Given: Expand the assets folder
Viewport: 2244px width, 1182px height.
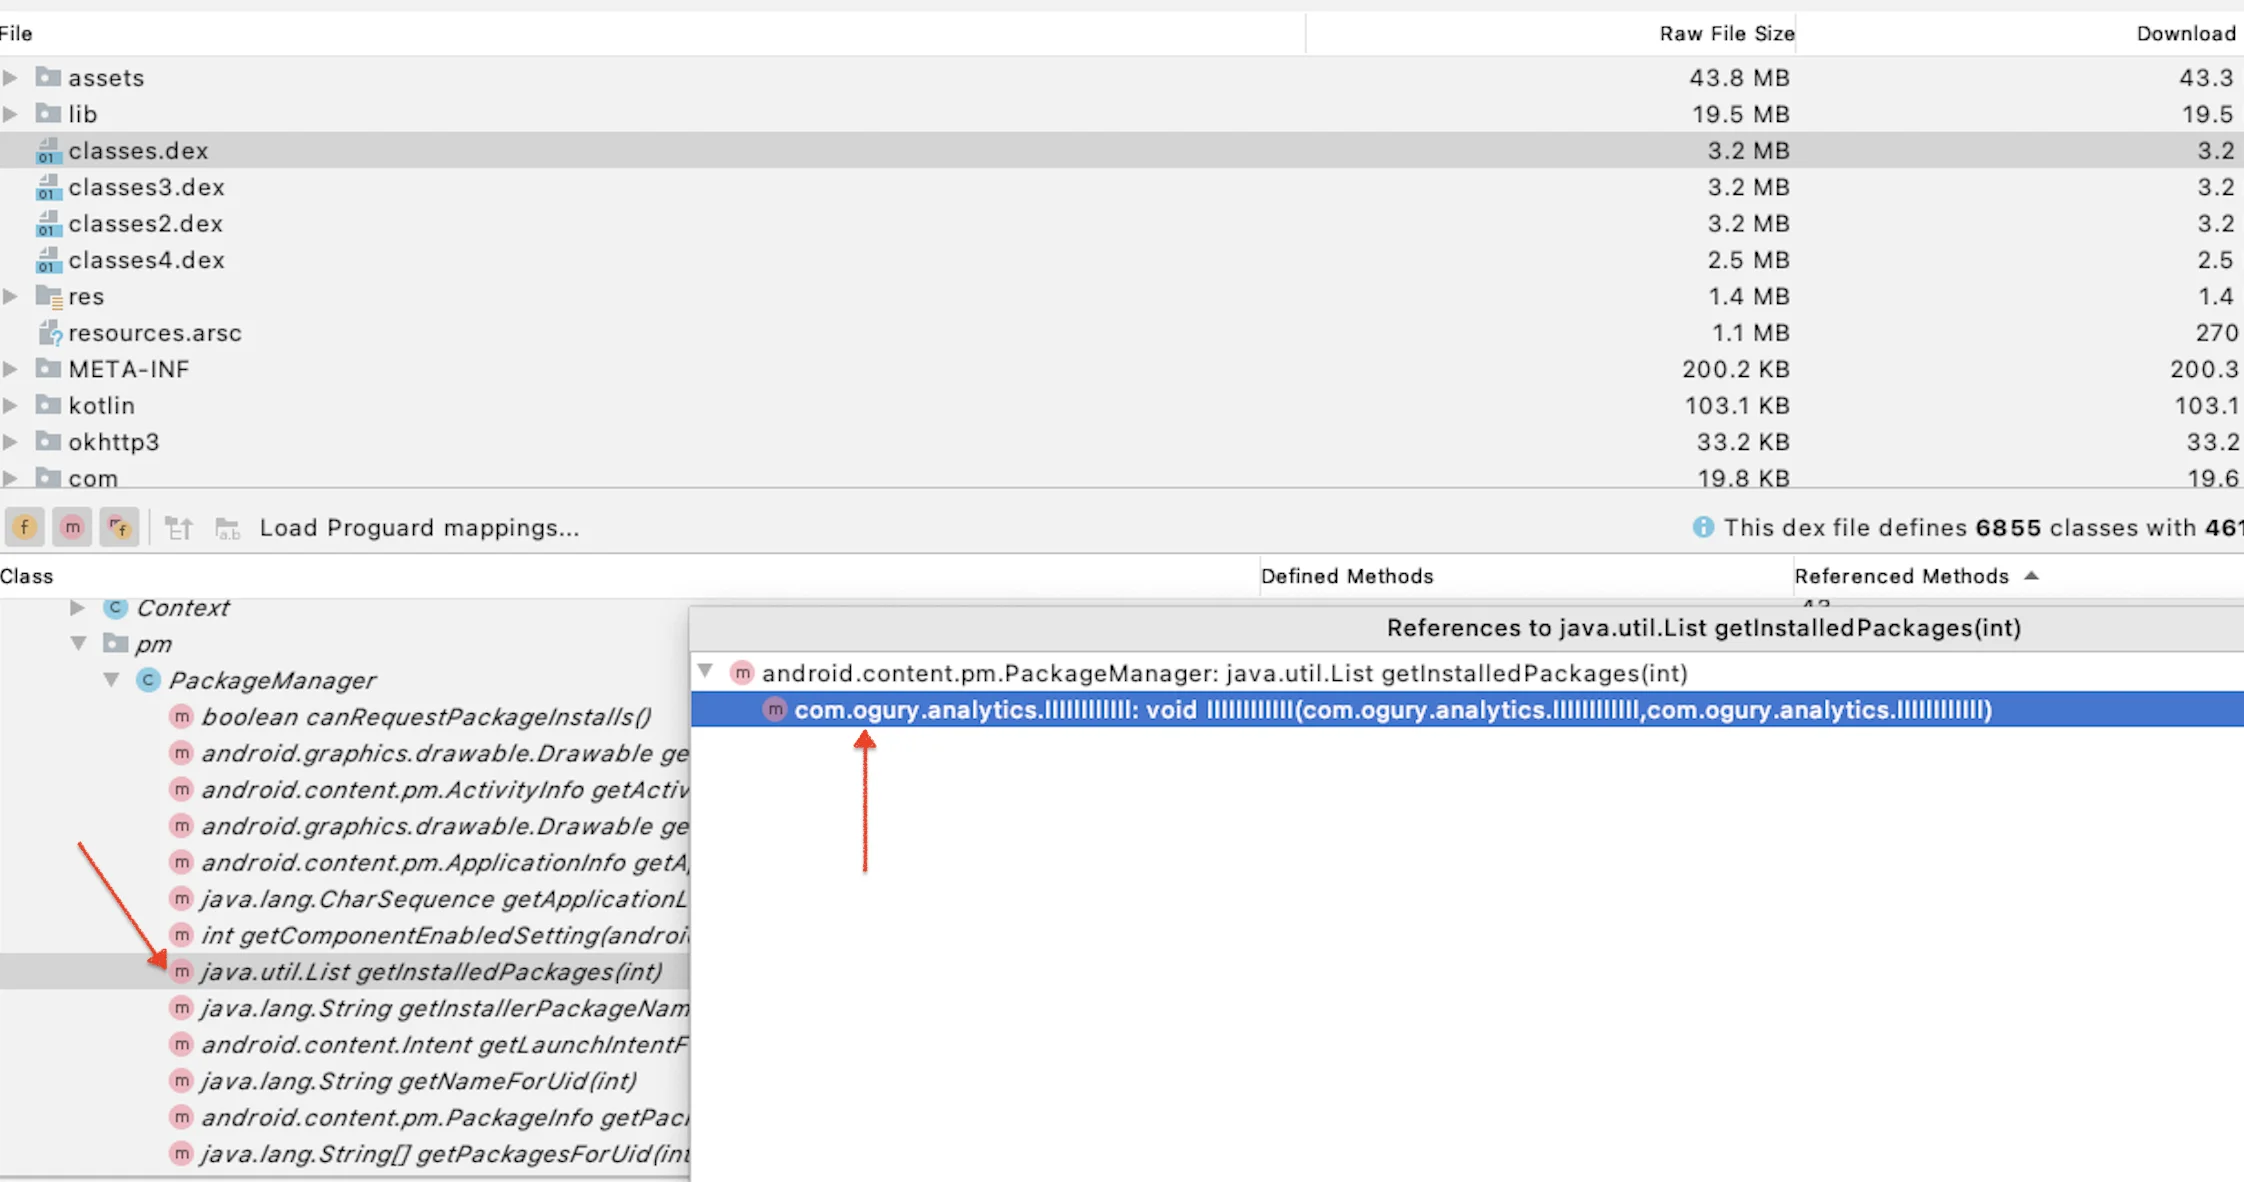Looking at the screenshot, I should click(x=10, y=78).
